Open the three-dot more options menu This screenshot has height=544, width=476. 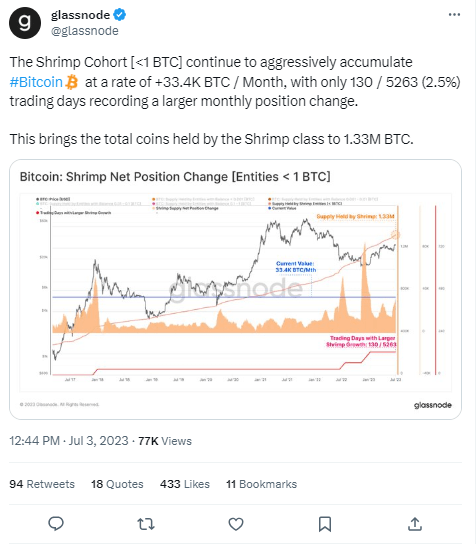tap(454, 15)
